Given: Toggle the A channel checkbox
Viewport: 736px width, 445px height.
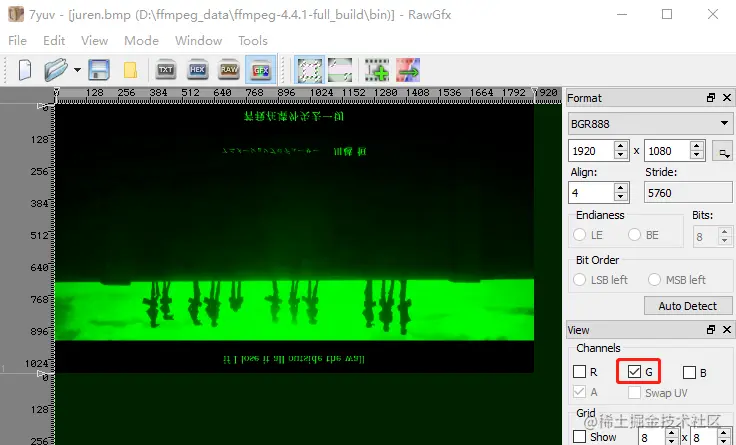Looking at the screenshot, I should [579, 392].
